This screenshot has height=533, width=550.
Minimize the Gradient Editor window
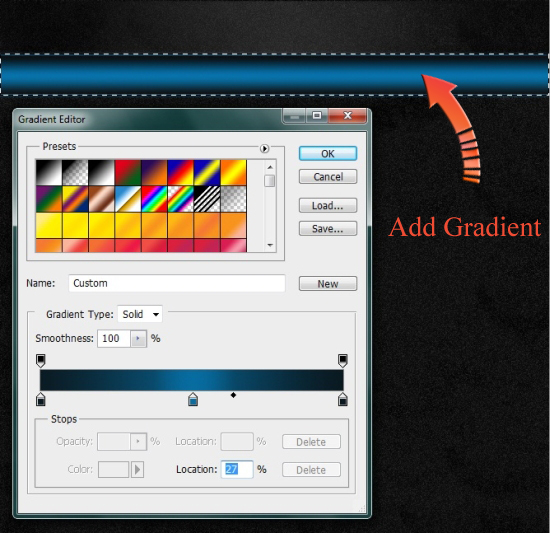click(x=294, y=115)
